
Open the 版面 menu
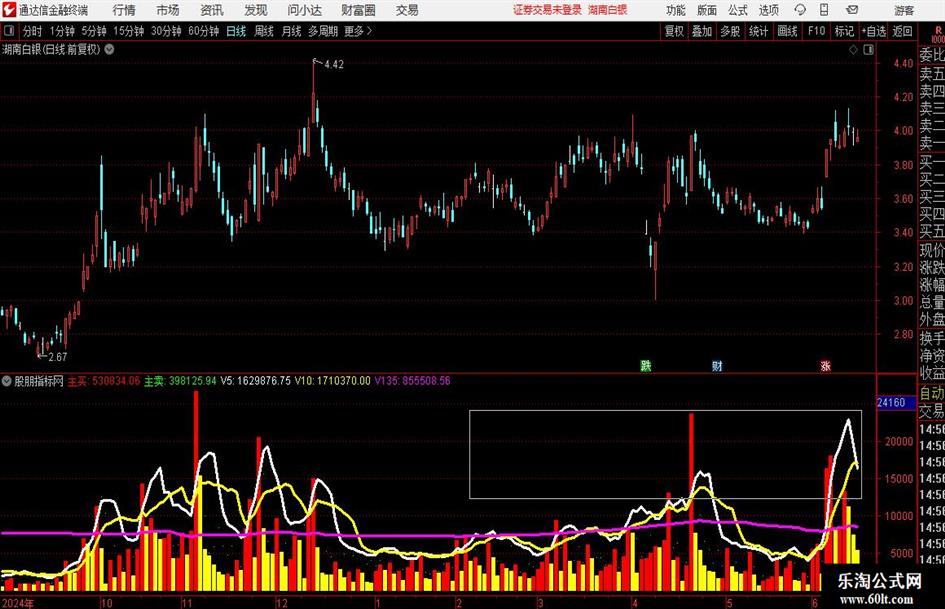click(707, 10)
